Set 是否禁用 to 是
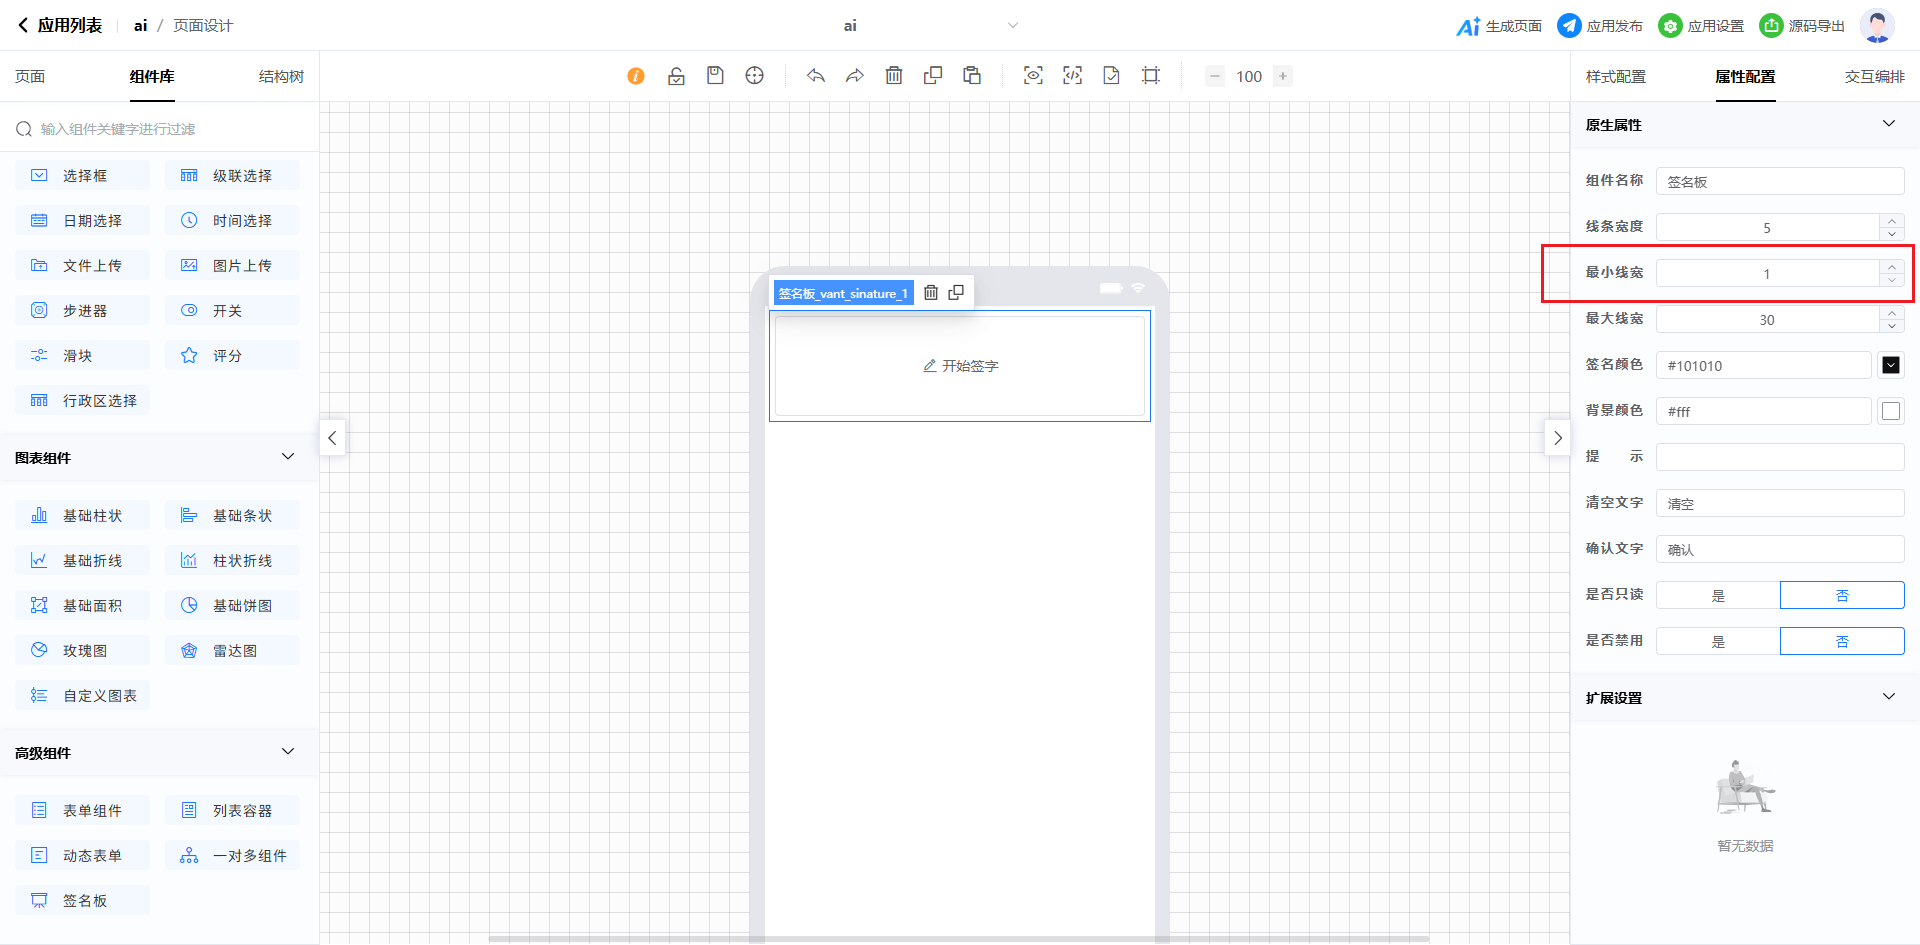 point(1718,641)
